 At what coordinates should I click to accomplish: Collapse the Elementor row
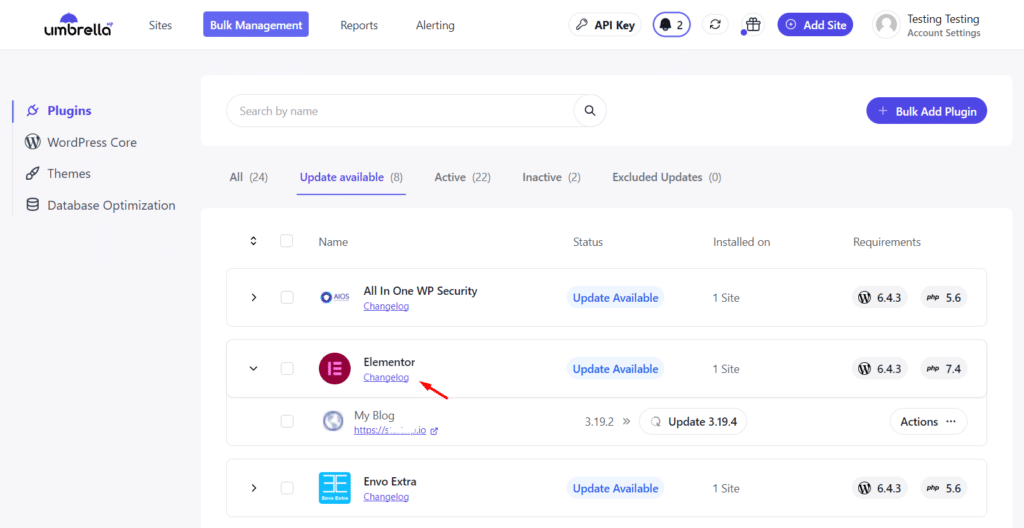[x=254, y=369]
